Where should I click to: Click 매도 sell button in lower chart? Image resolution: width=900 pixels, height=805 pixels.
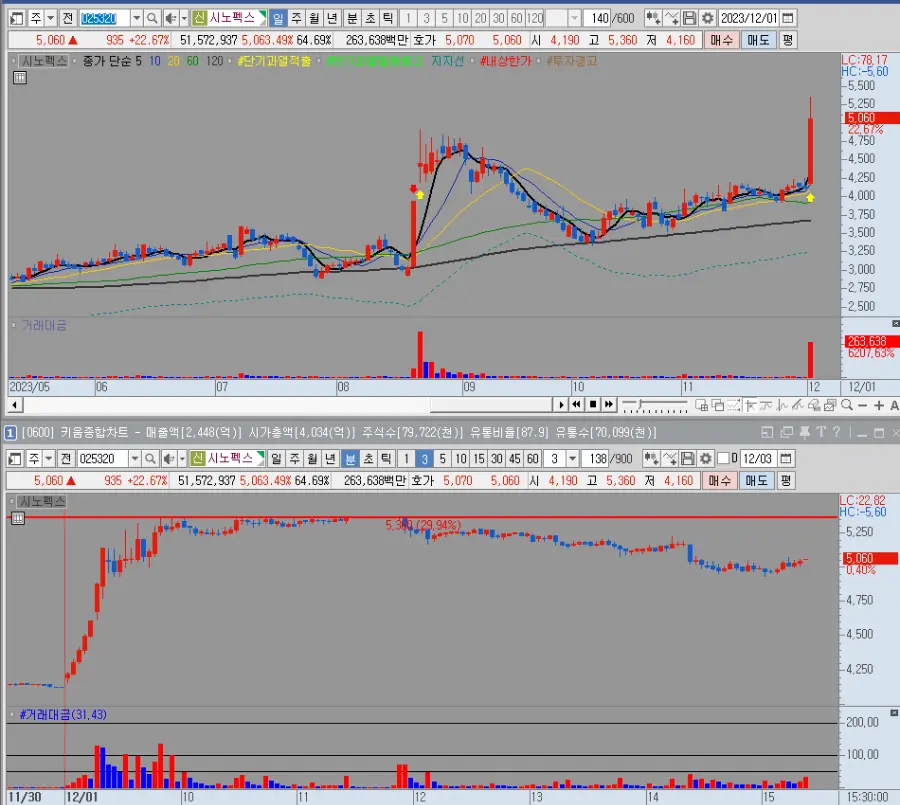(757, 481)
